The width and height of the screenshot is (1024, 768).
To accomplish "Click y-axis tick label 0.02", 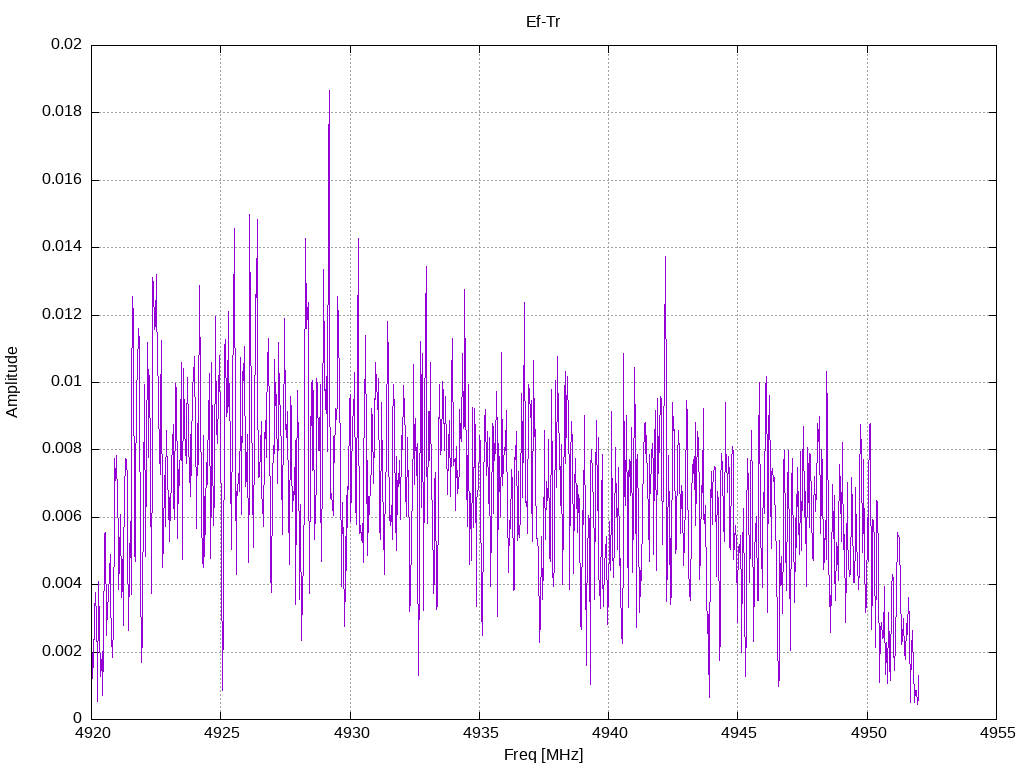I will 67,44.
